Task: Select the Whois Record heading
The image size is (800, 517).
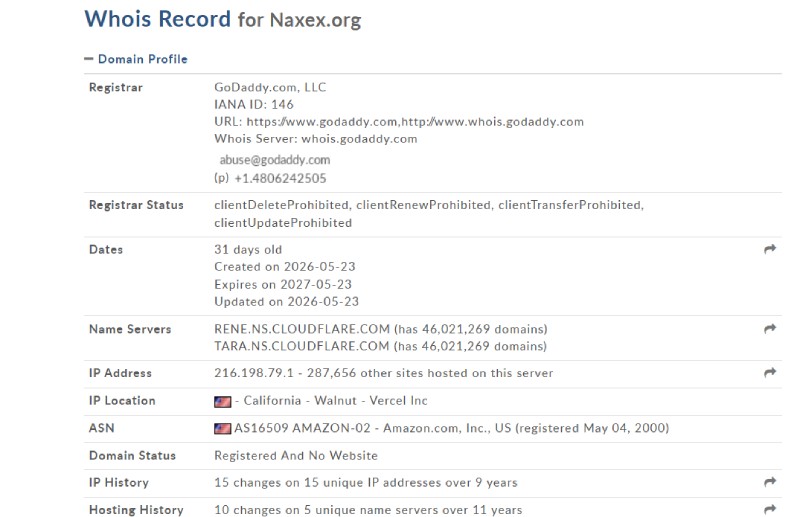Action: pyautogui.click(x=158, y=19)
